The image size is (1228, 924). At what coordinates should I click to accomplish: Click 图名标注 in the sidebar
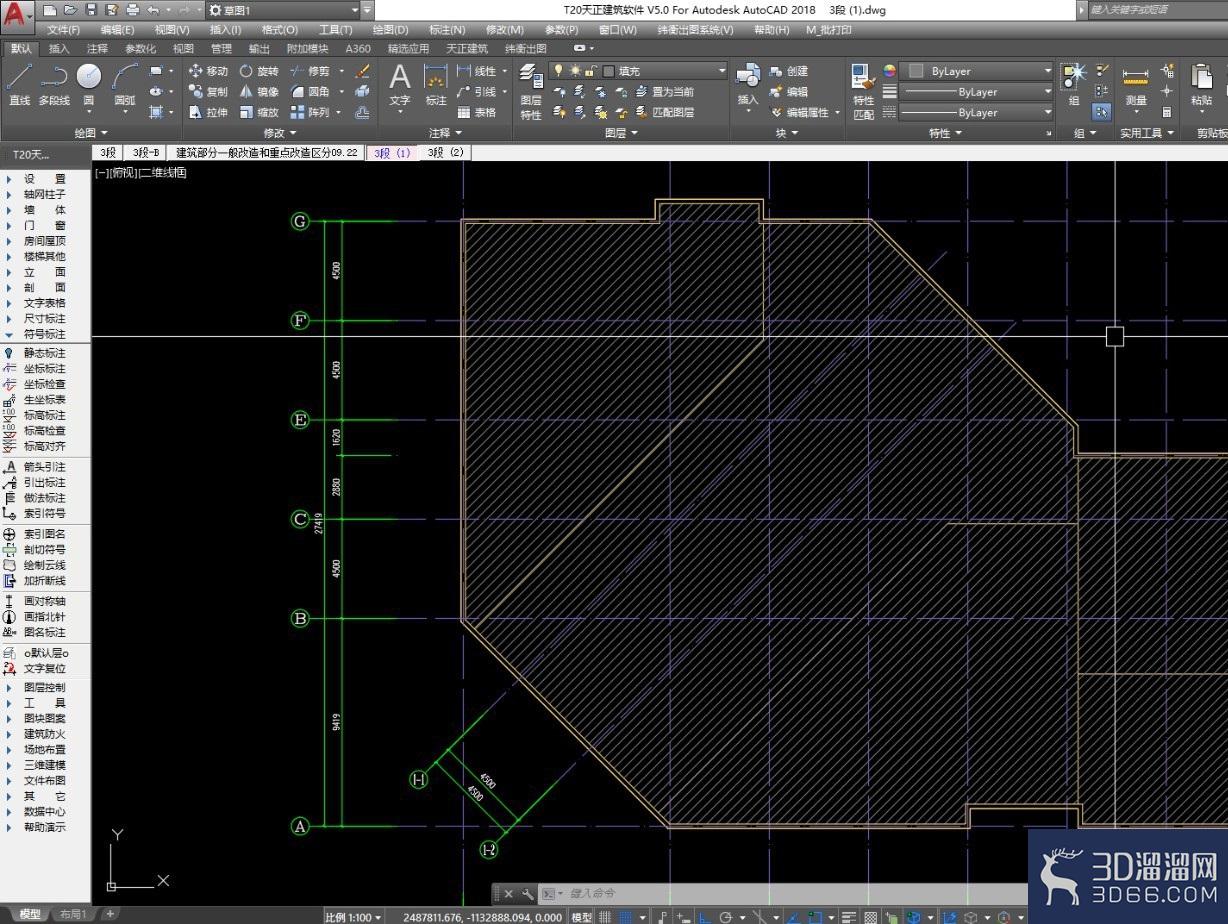click(x=45, y=632)
